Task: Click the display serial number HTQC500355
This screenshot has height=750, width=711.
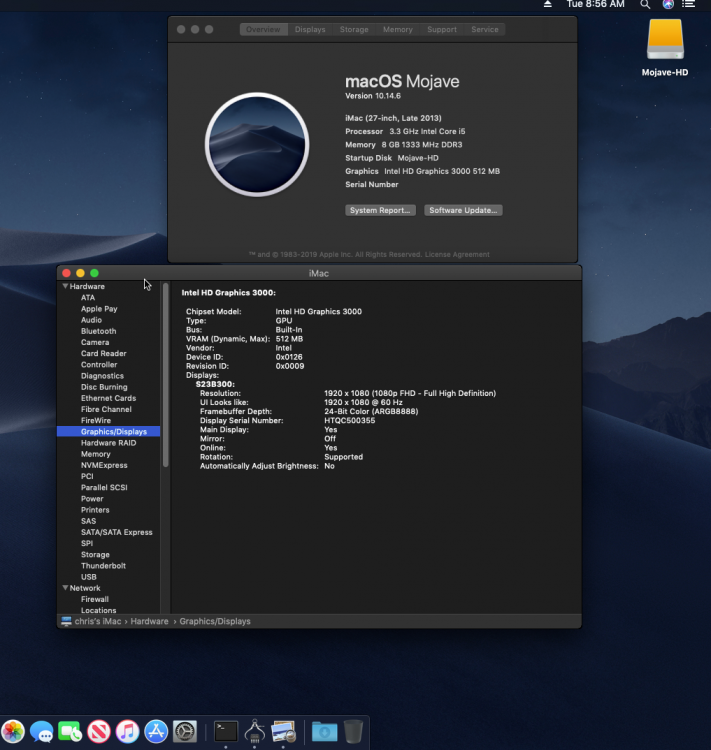Action: pyautogui.click(x=350, y=420)
